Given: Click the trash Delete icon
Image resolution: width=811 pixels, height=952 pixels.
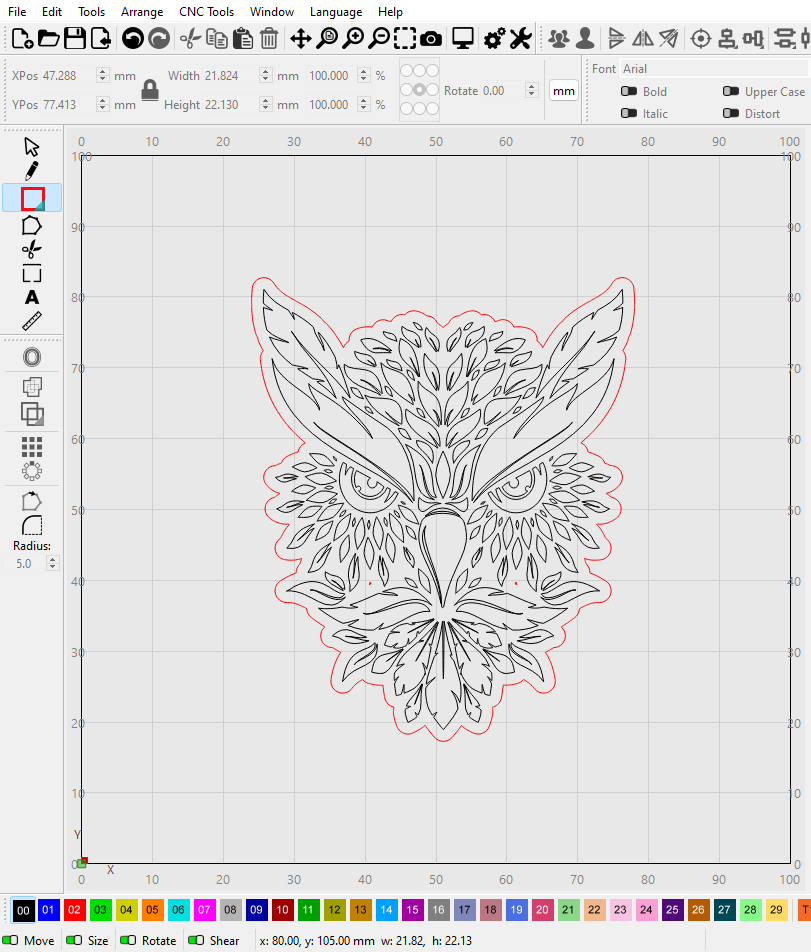Looking at the screenshot, I should pyautogui.click(x=269, y=39).
